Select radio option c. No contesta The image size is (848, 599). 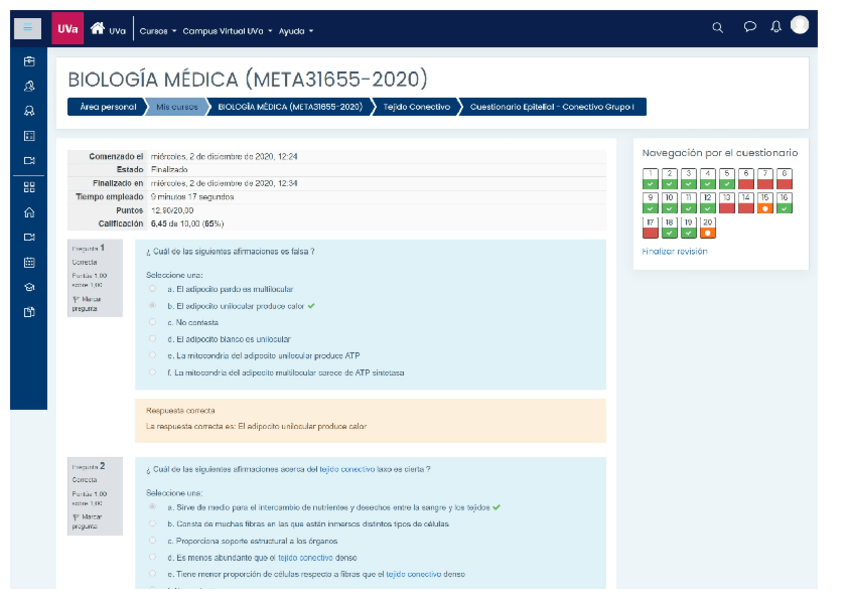tap(153, 322)
